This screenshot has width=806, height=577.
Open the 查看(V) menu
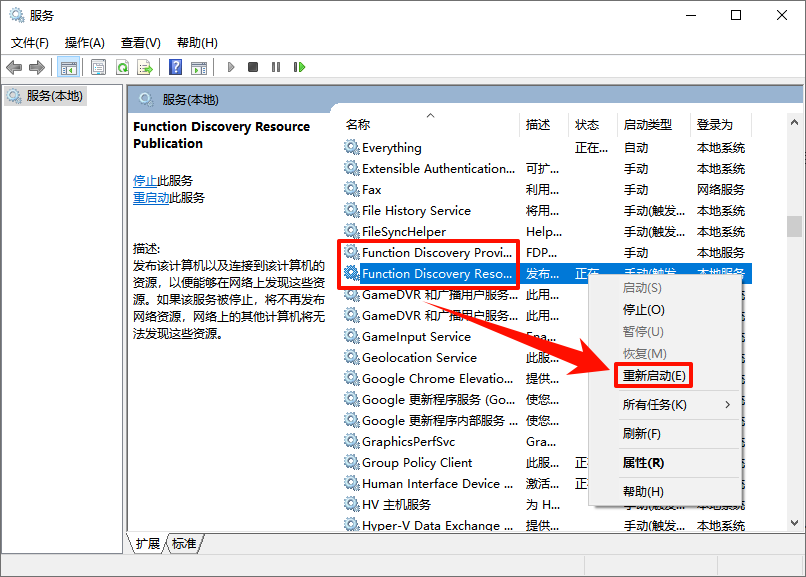point(140,43)
